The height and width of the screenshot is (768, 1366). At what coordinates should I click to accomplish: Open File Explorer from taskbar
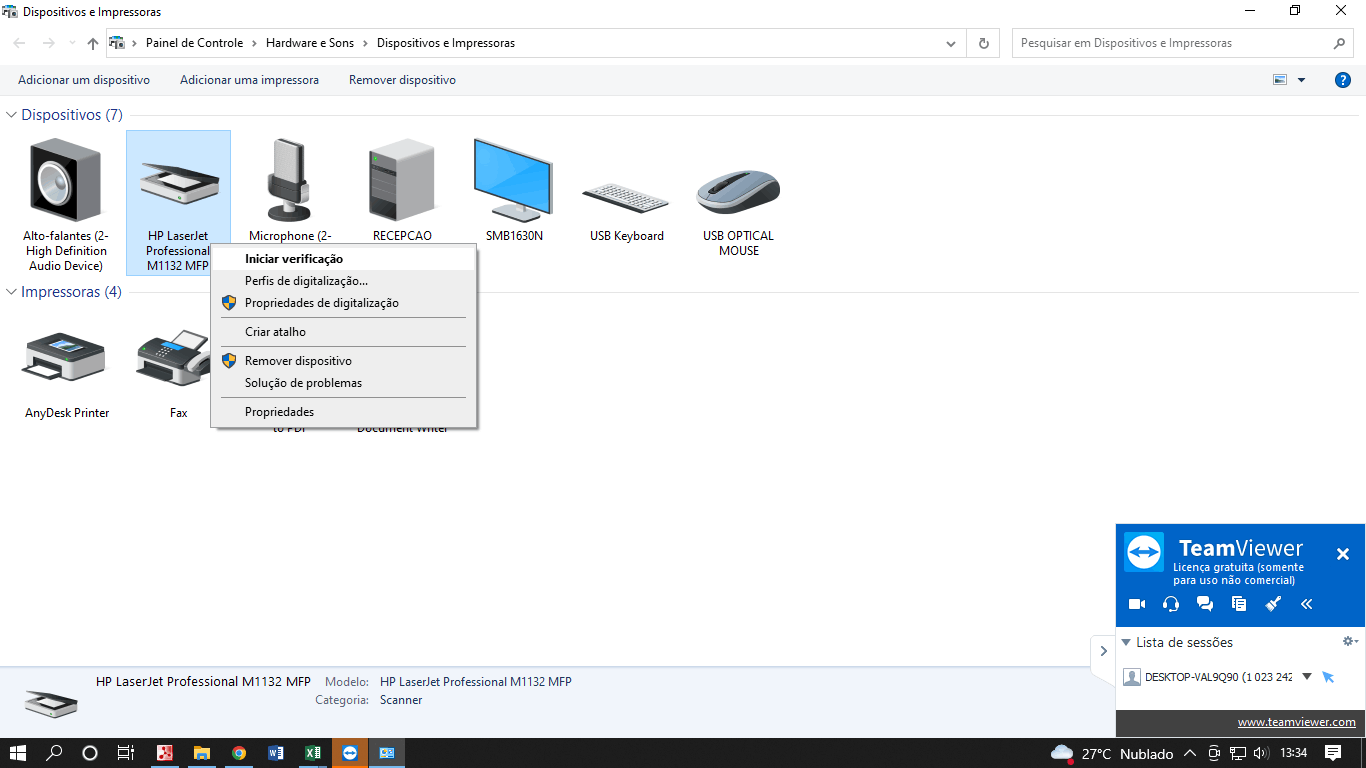(x=202, y=753)
